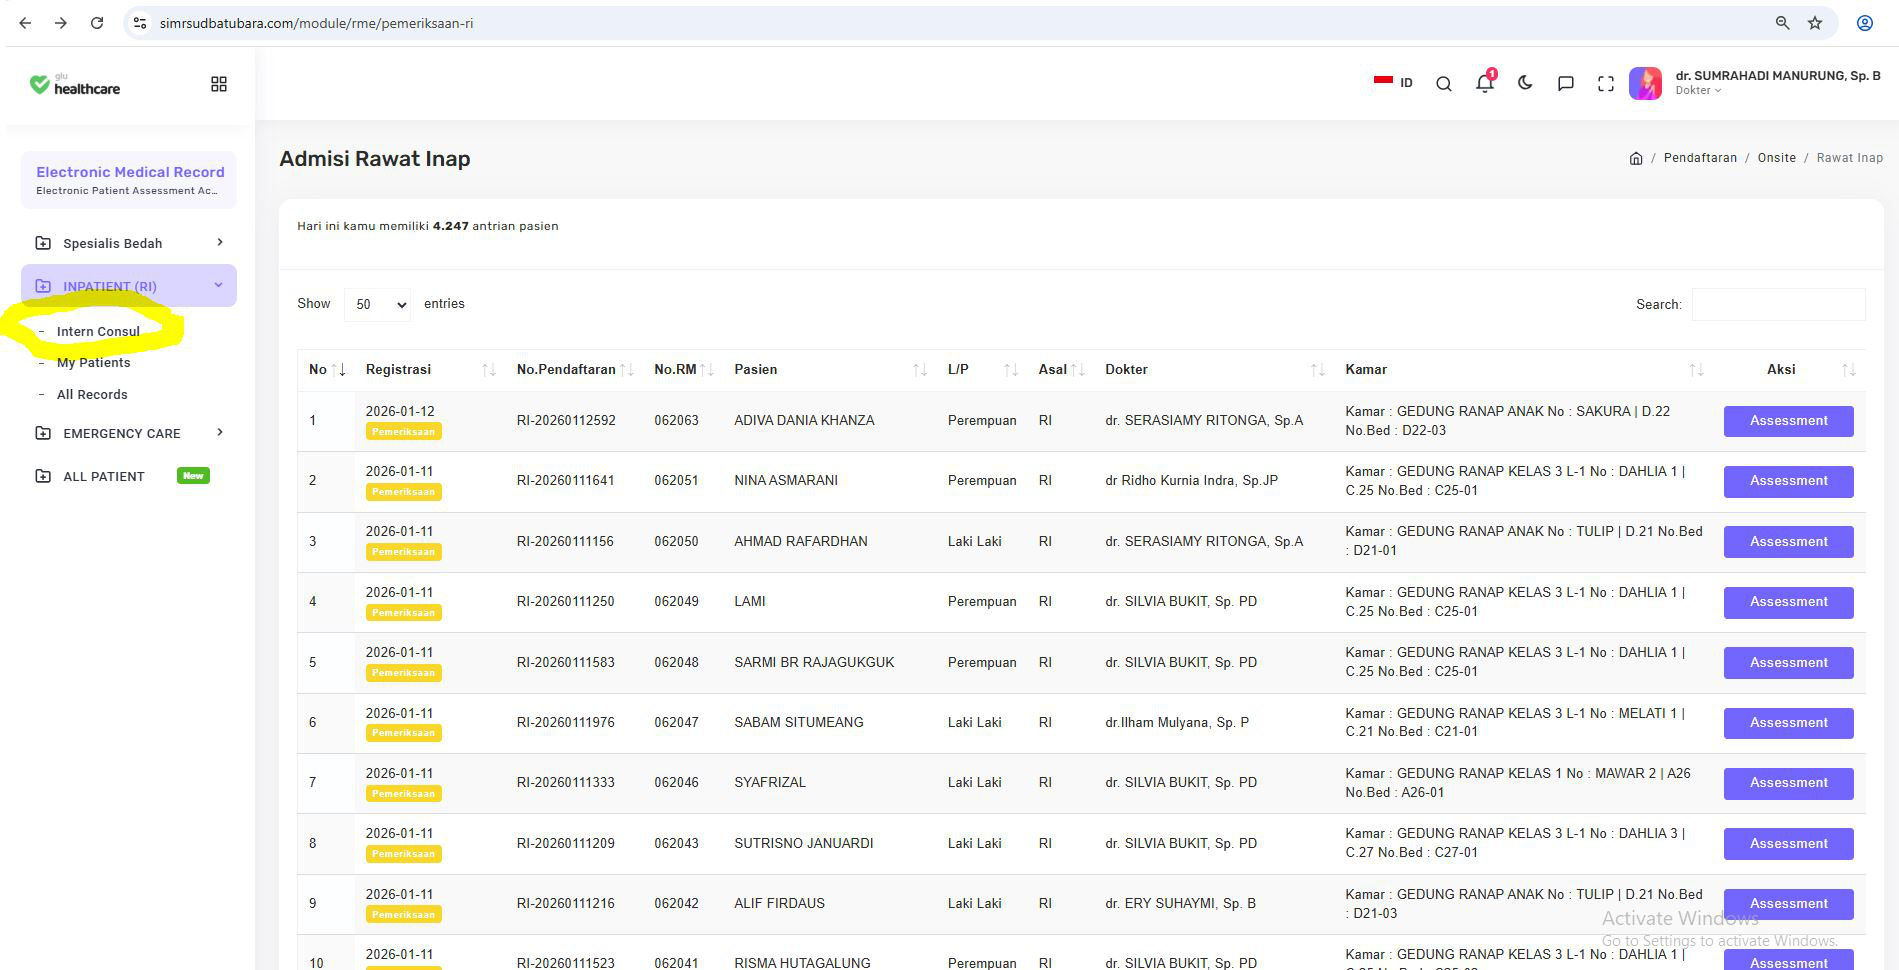Click patient name SYAFRIZAL
The image size is (1899, 970).
coord(770,783)
